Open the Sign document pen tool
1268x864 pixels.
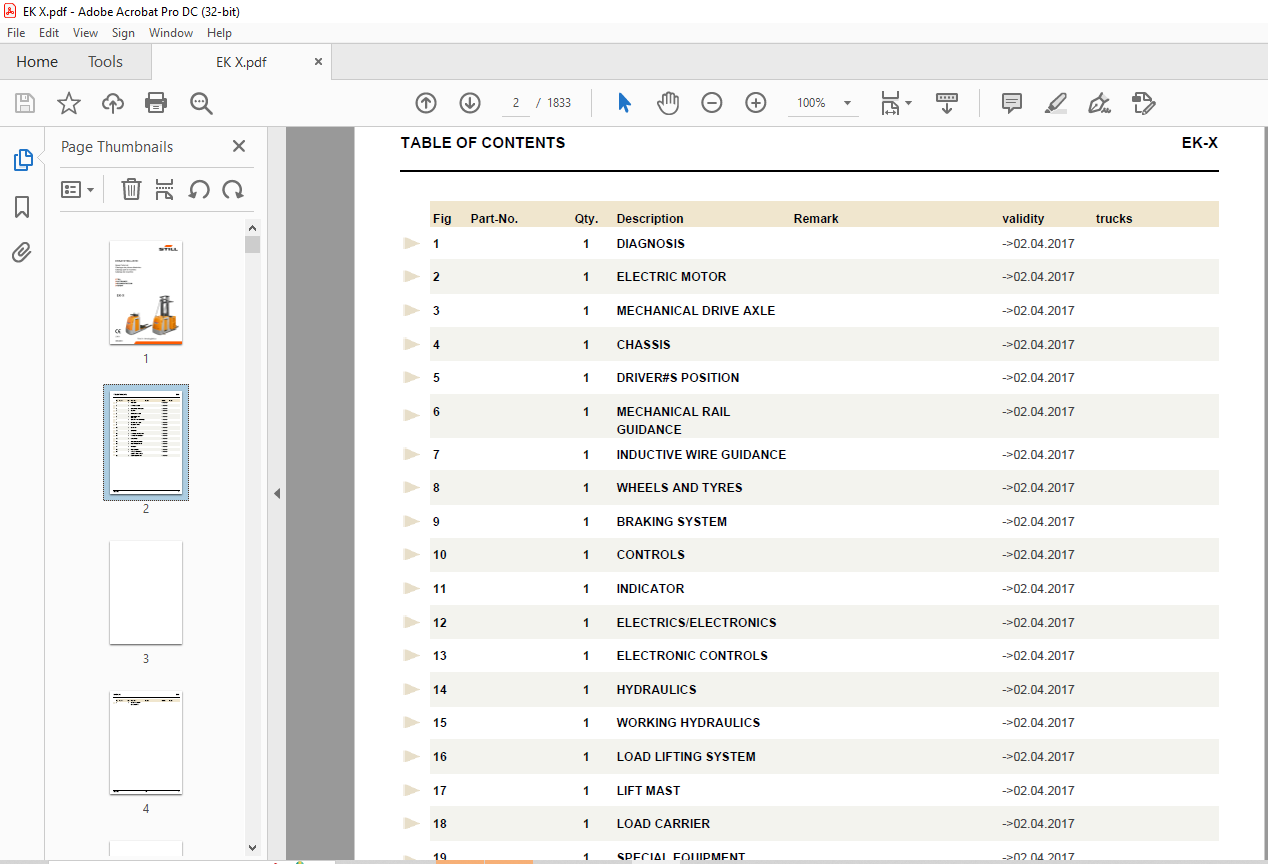point(1100,103)
